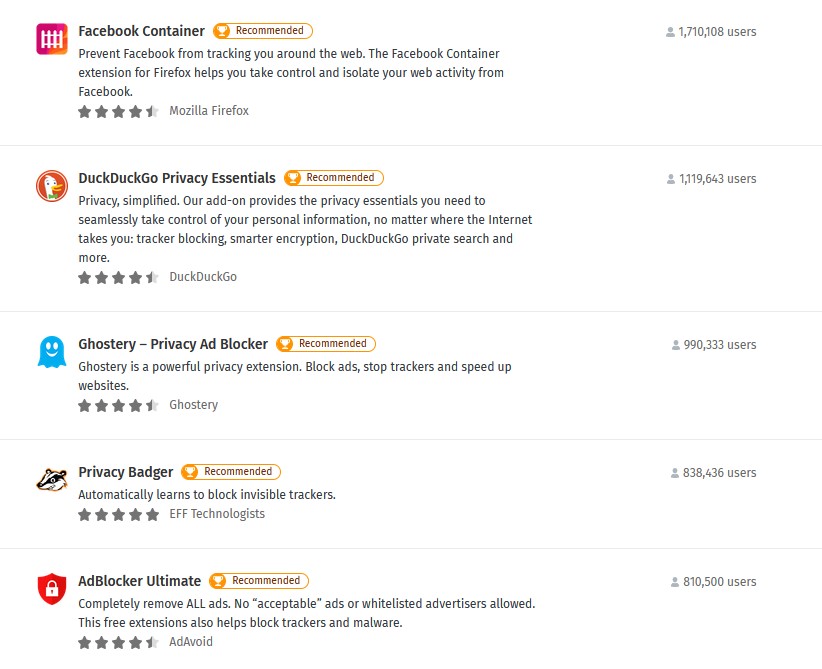Open the AdBlocker Ultimate title link
Viewport: 822px width, 669px height.
140,581
